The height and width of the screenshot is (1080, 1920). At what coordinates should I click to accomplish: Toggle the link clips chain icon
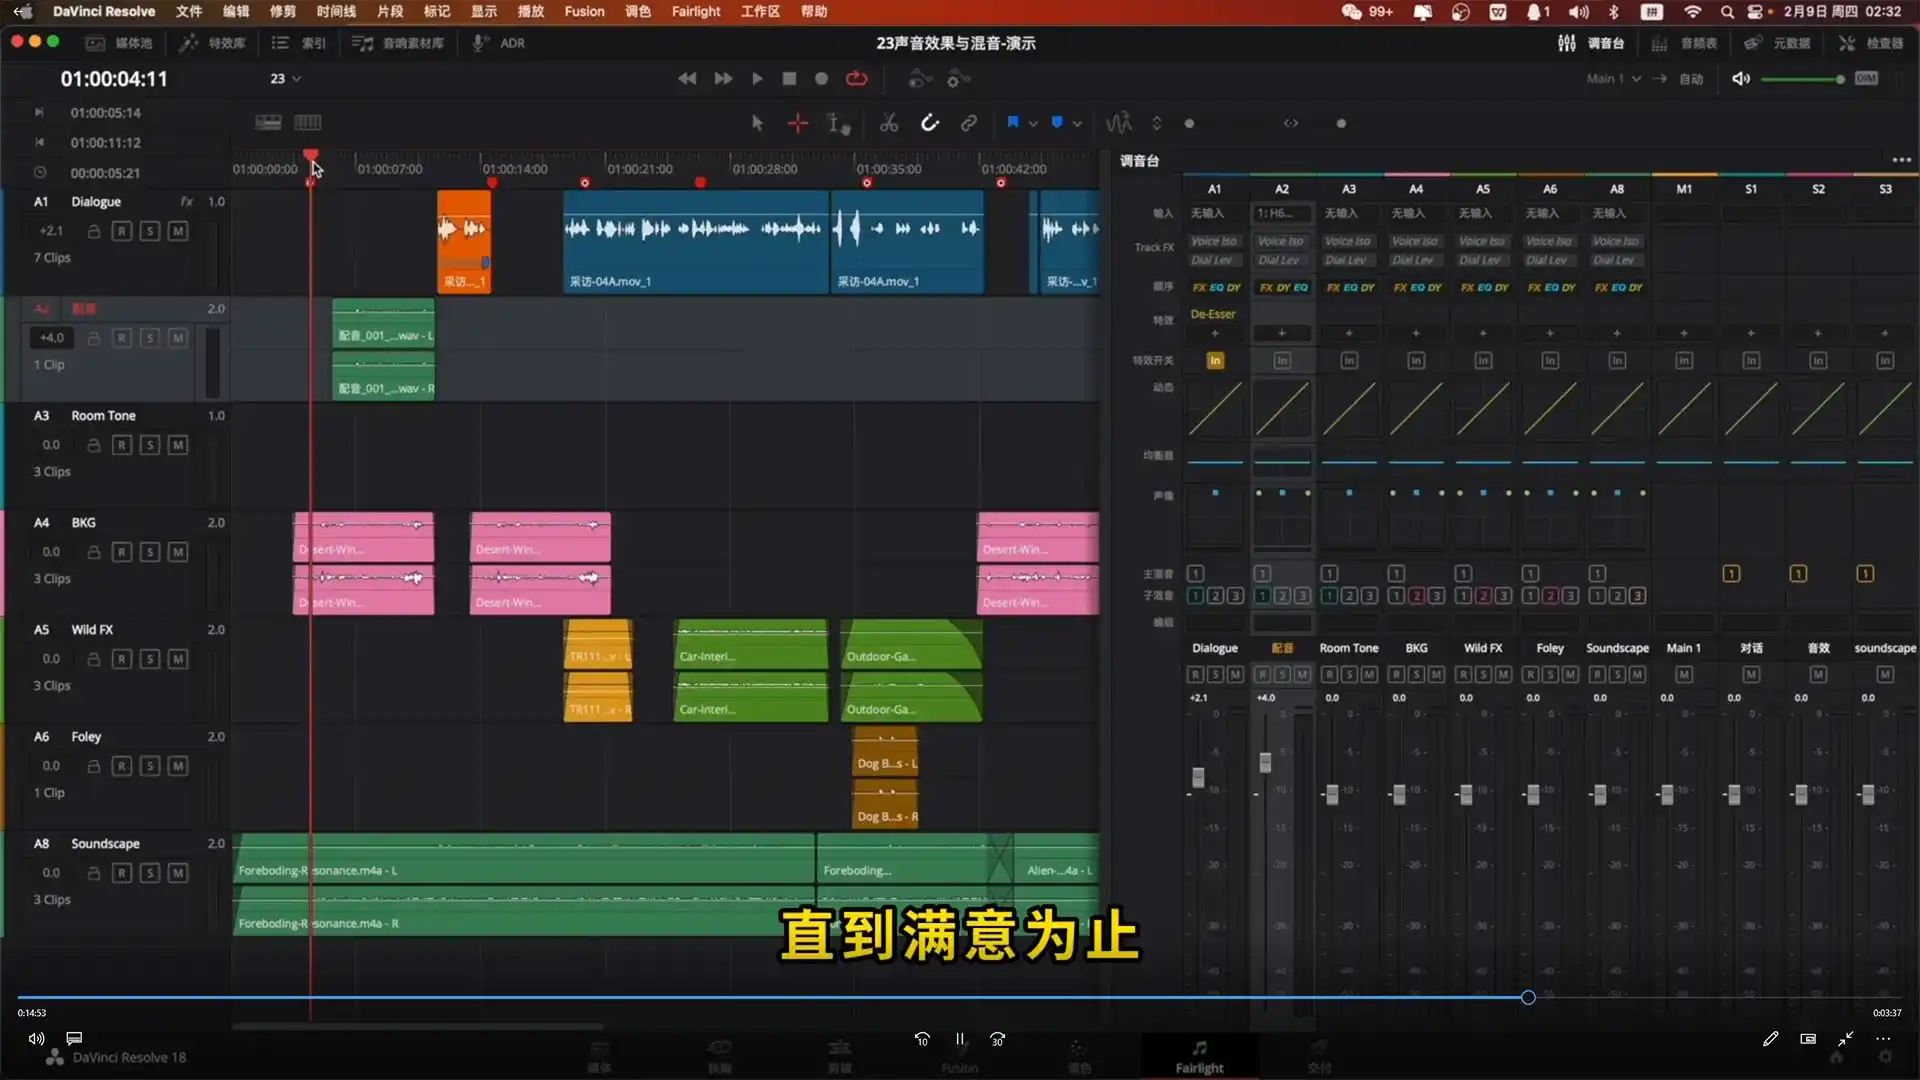968,123
